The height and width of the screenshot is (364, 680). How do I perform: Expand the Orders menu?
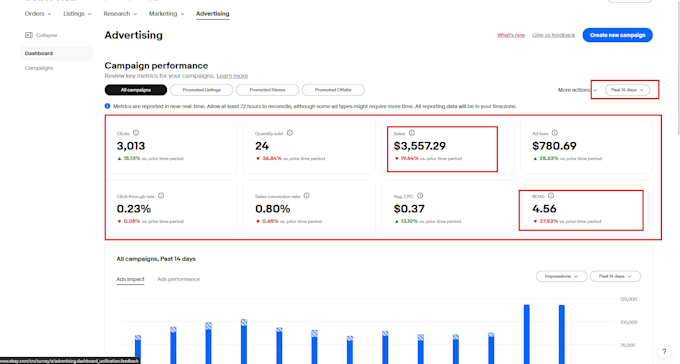click(x=38, y=14)
